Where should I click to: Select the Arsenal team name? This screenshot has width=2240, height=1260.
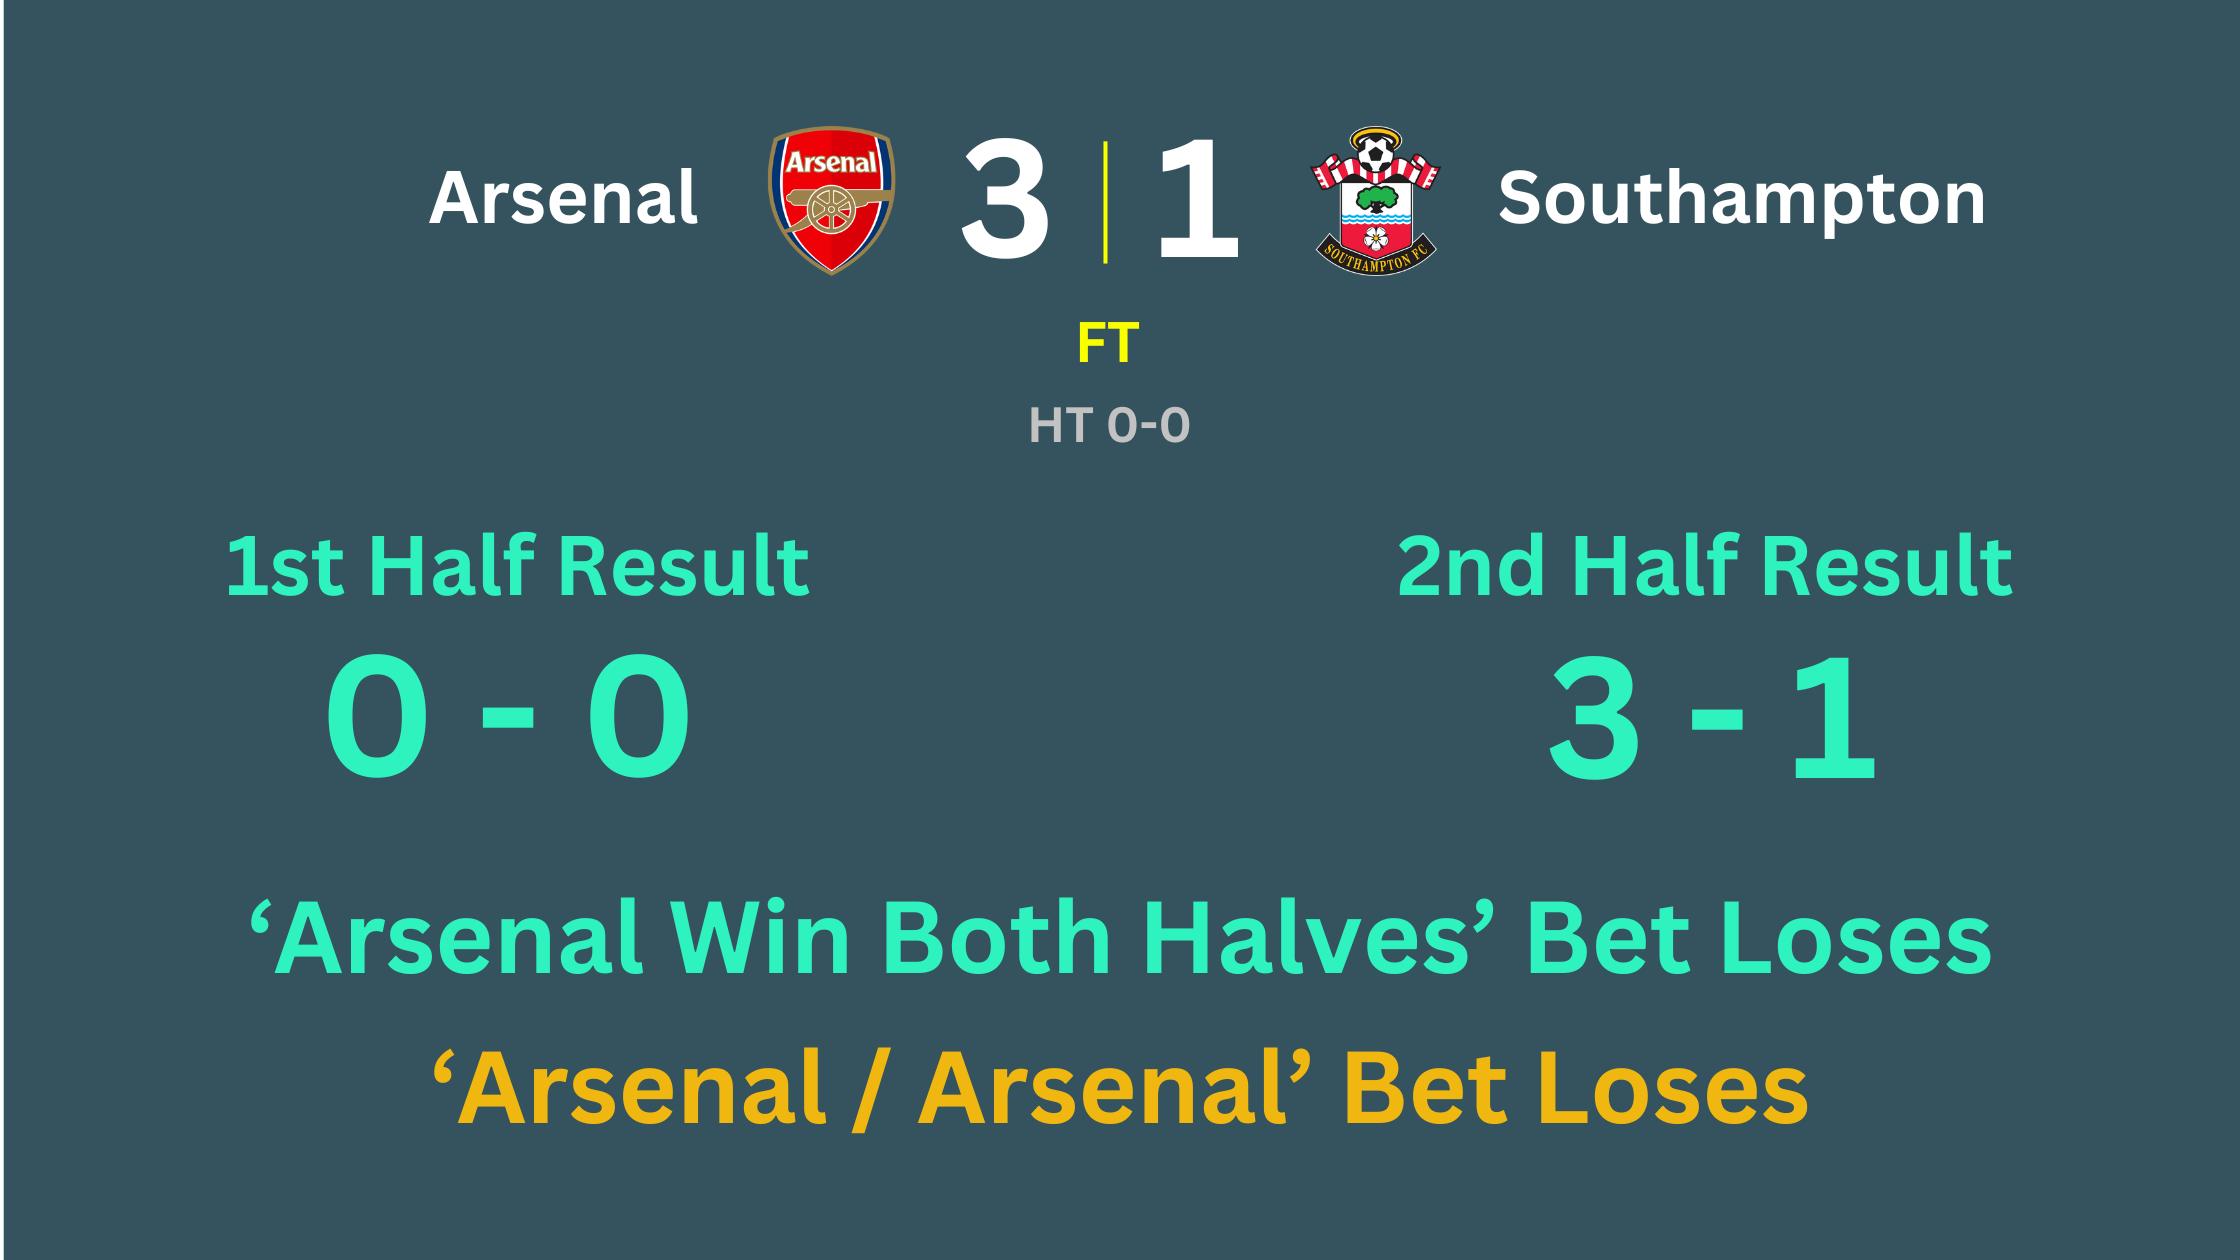(x=564, y=198)
